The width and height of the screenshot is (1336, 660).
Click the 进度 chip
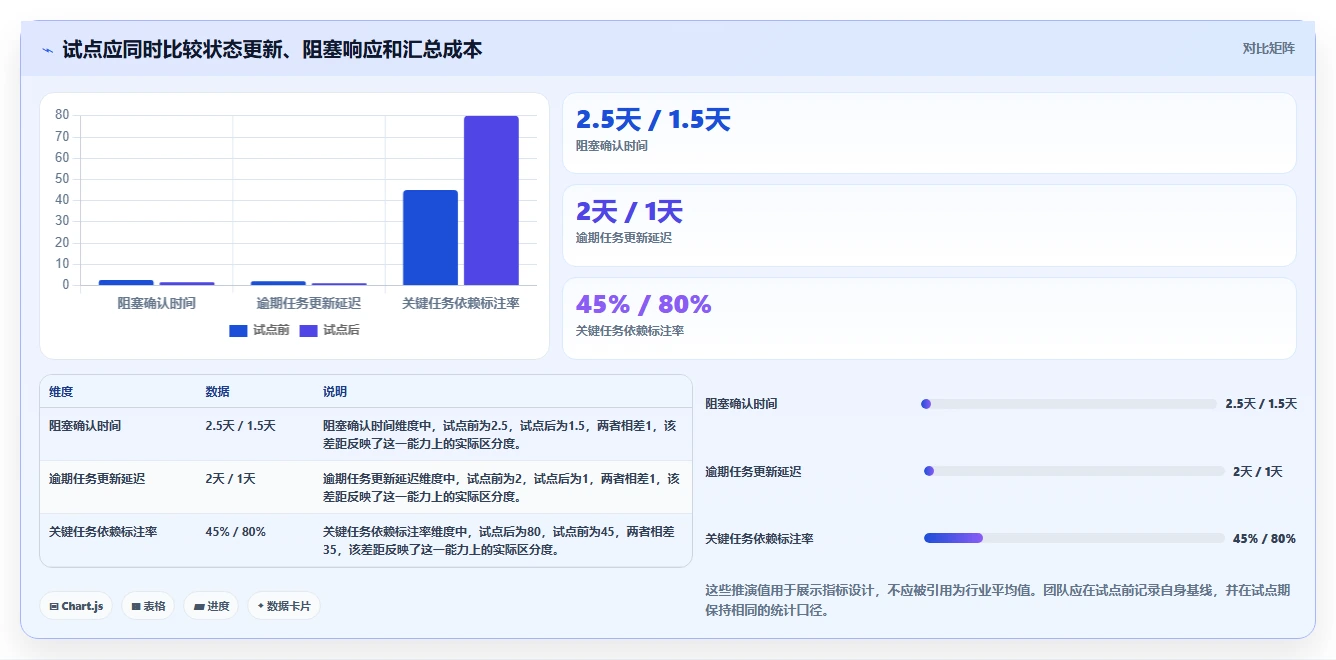pyautogui.click(x=211, y=606)
